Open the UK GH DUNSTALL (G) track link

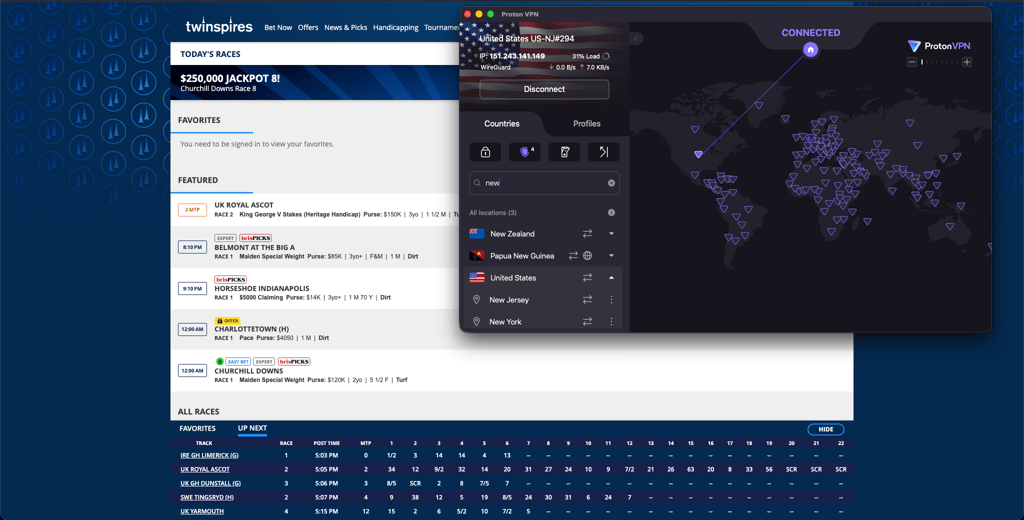click(x=210, y=483)
